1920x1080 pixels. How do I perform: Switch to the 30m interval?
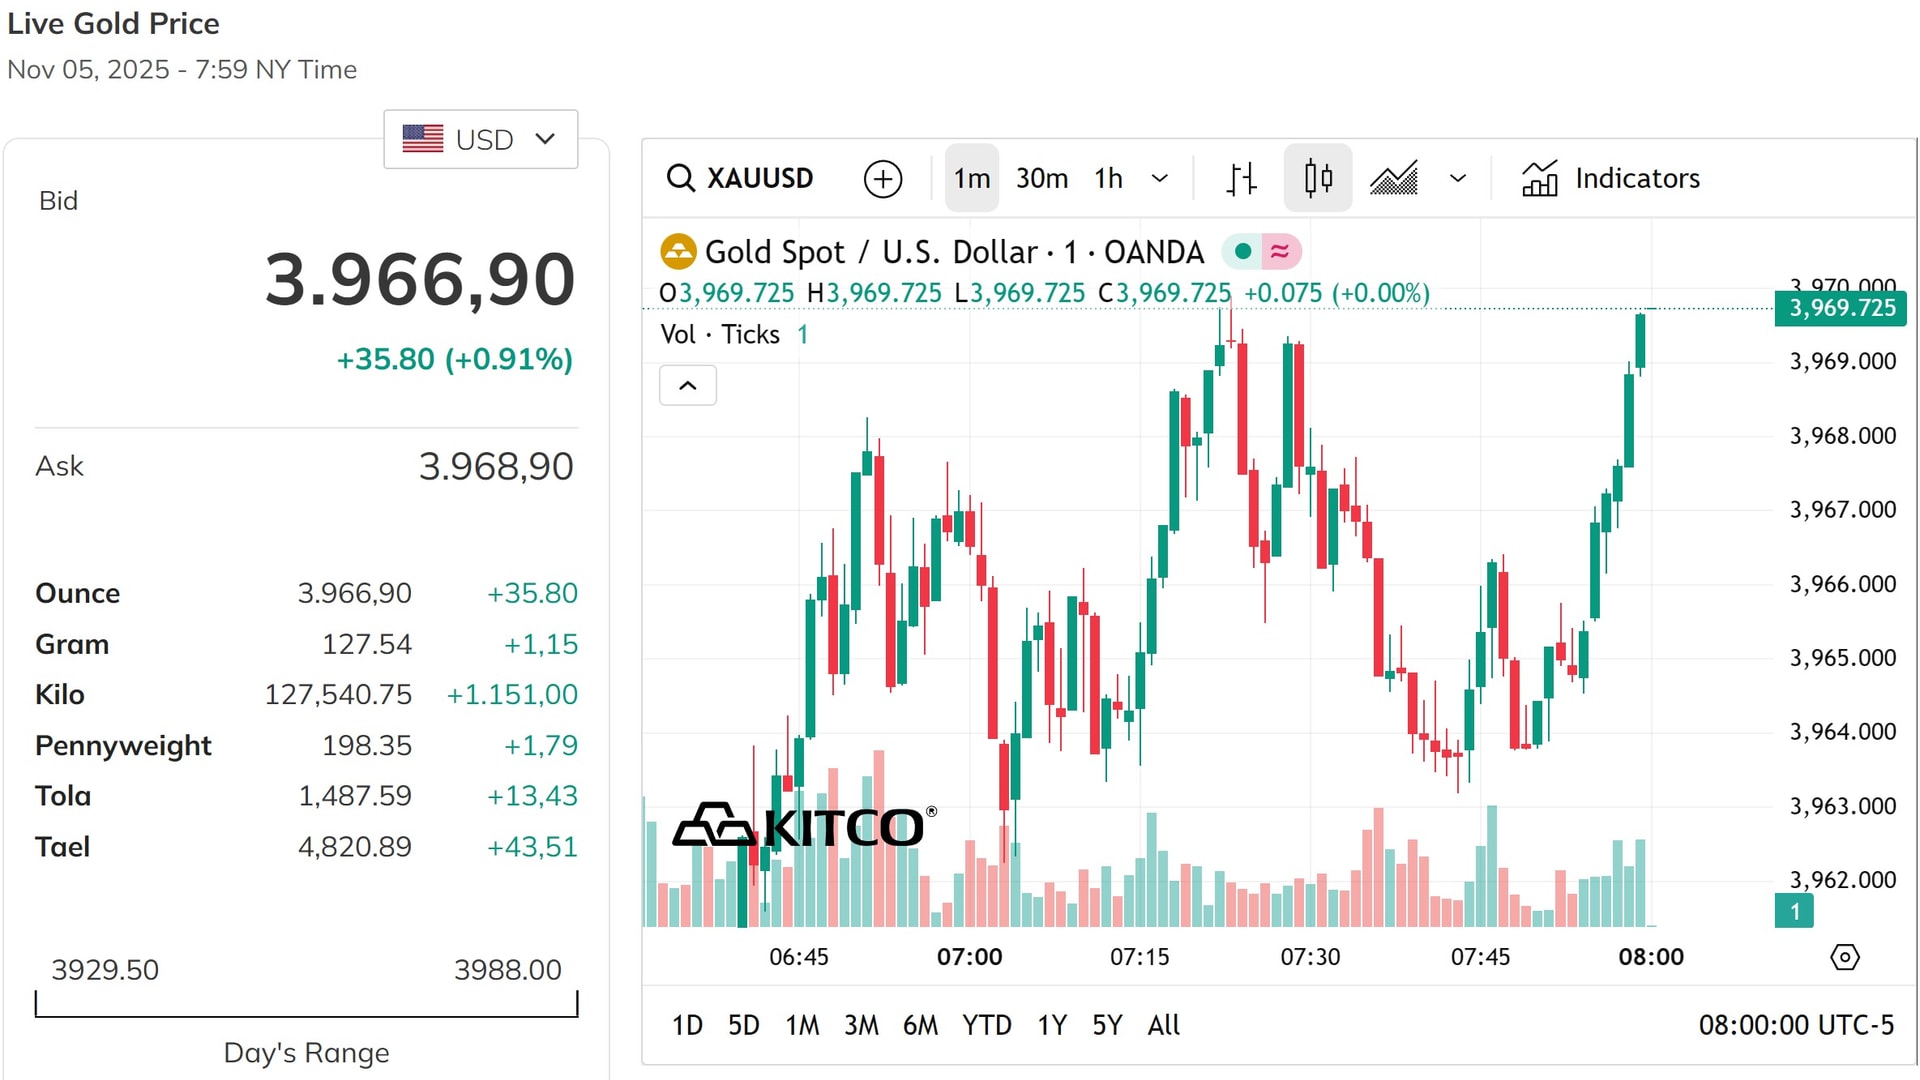coord(1042,178)
